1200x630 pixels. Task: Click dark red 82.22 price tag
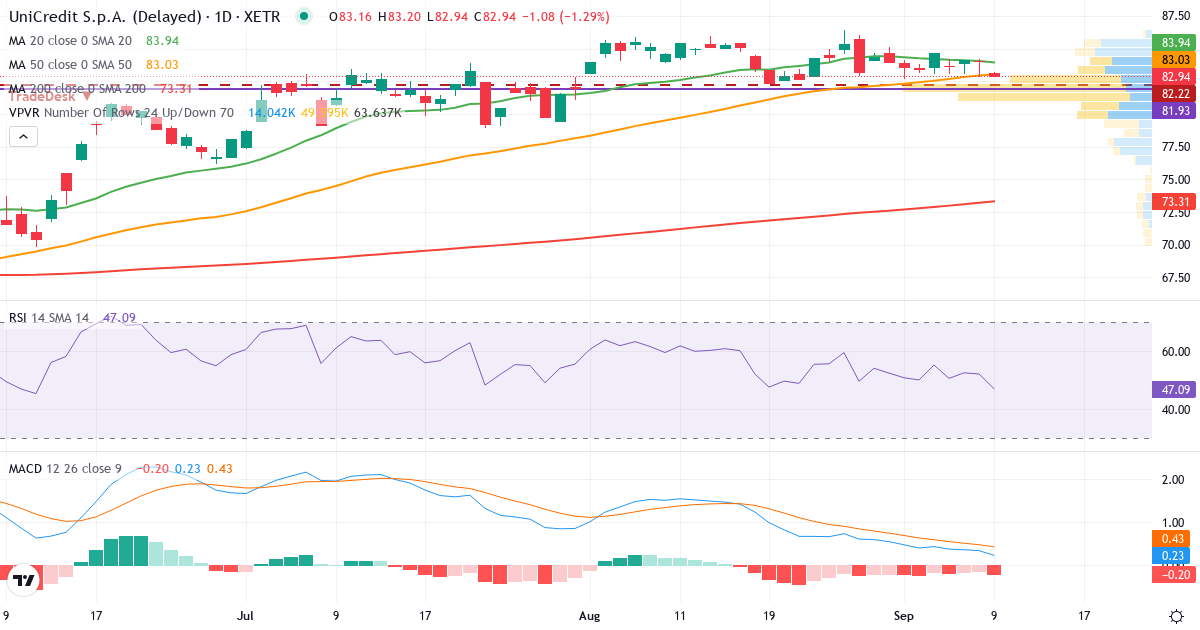(1175, 93)
